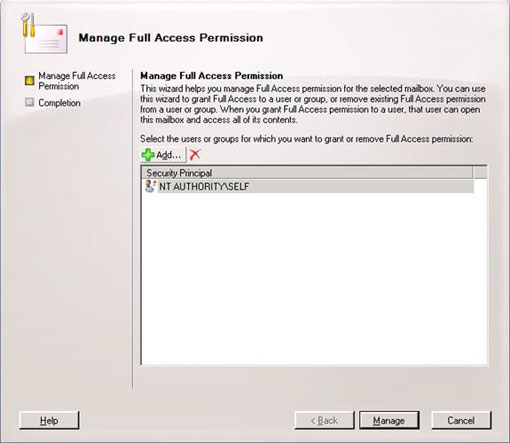Click the narrow empty column header at right
The width and height of the screenshot is (510, 443).
[480, 173]
